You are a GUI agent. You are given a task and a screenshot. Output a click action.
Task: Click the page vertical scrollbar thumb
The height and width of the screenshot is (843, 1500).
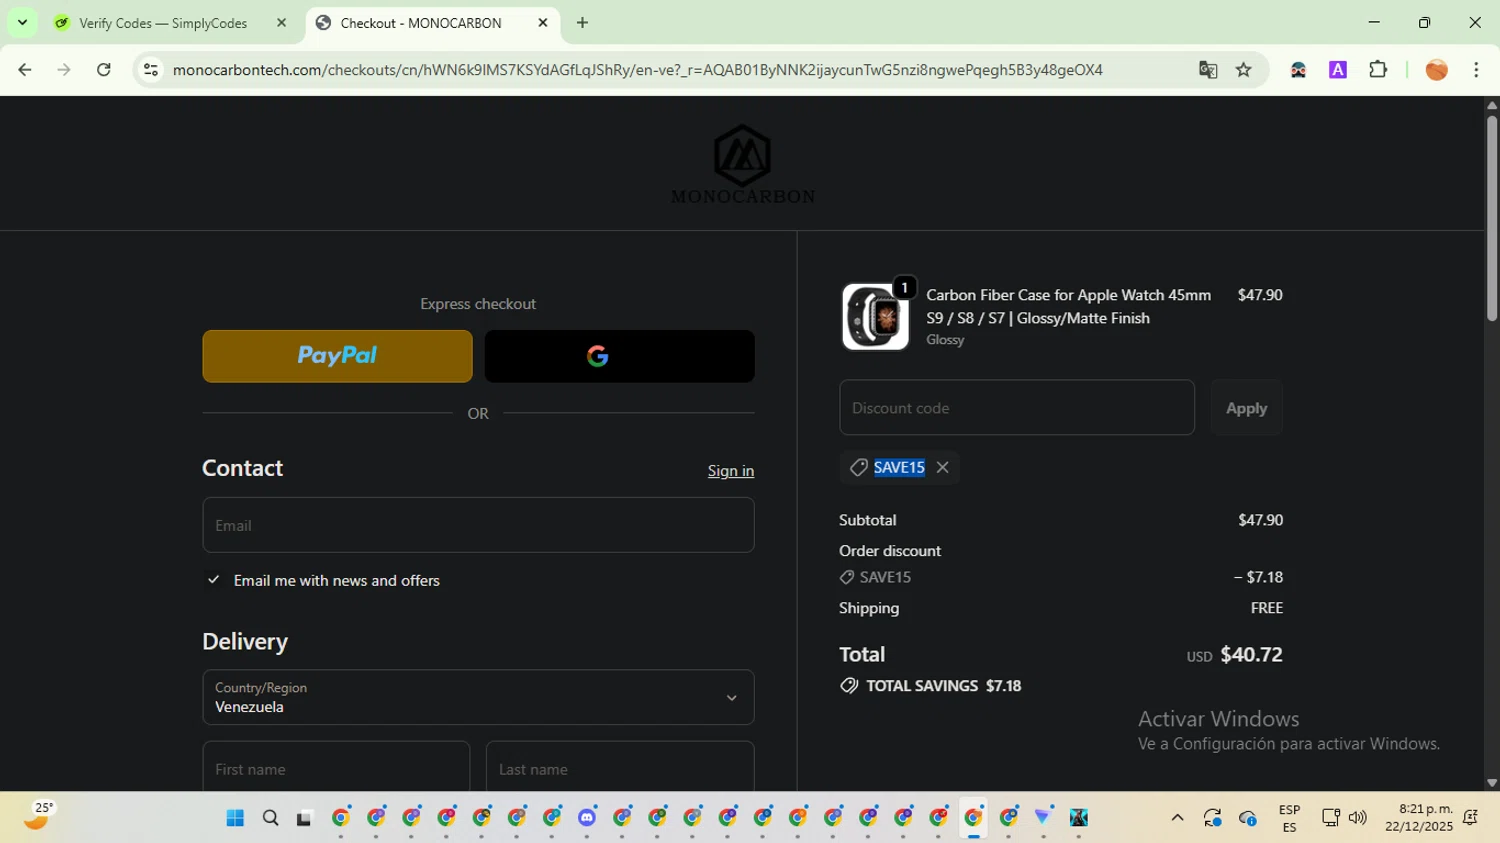(1491, 218)
